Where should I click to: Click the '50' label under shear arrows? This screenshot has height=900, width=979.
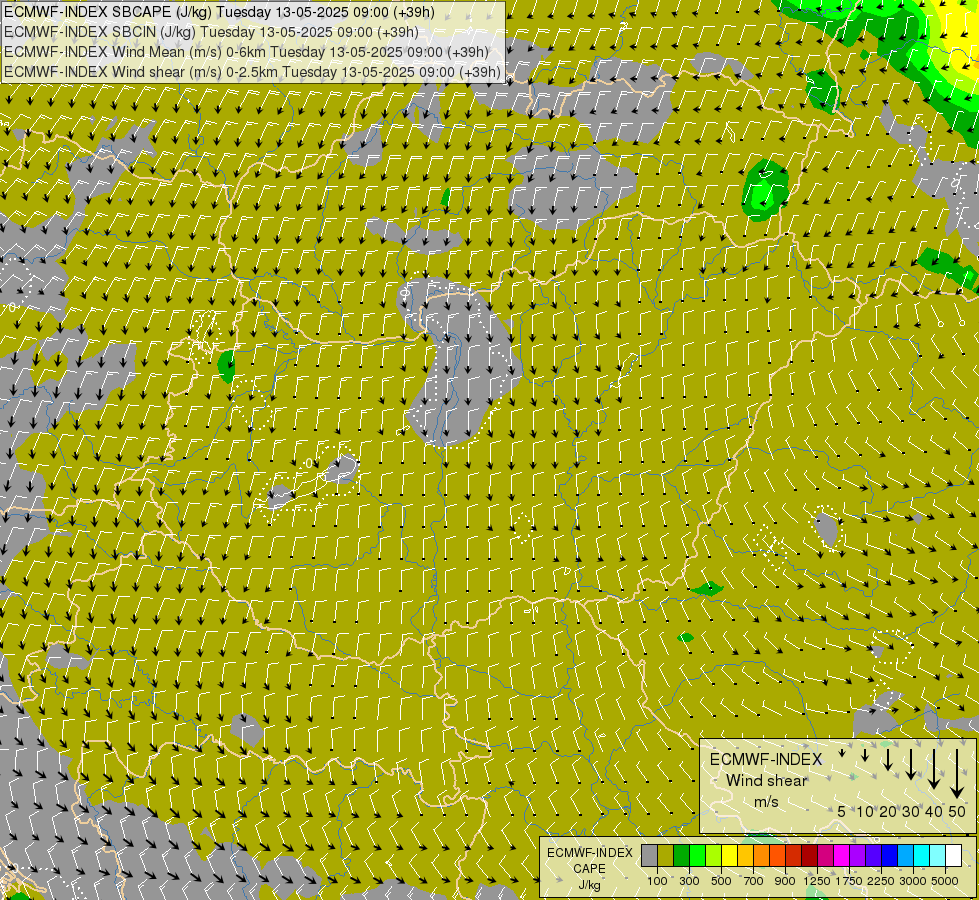pyautogui.click(x=957, y=811)
